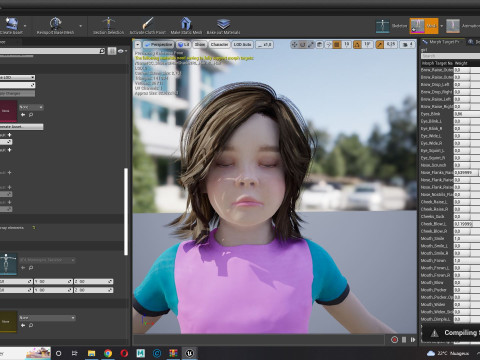Click the Apply Changes button
The image size is (480, 360).
[17, 94]
